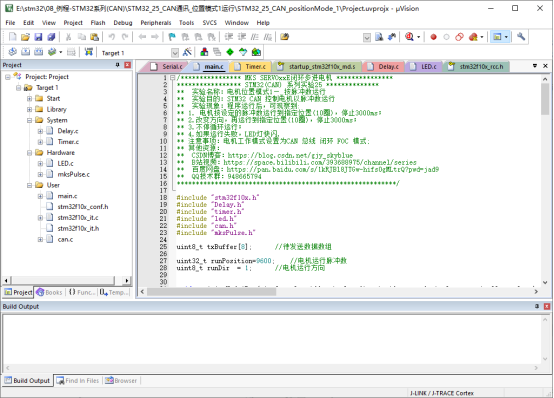The height and width of the screenshot is (398, 554).
Task: Click the Start/Stop Debug Session icon
Action: pyautogui.click(x=410, y=37)
